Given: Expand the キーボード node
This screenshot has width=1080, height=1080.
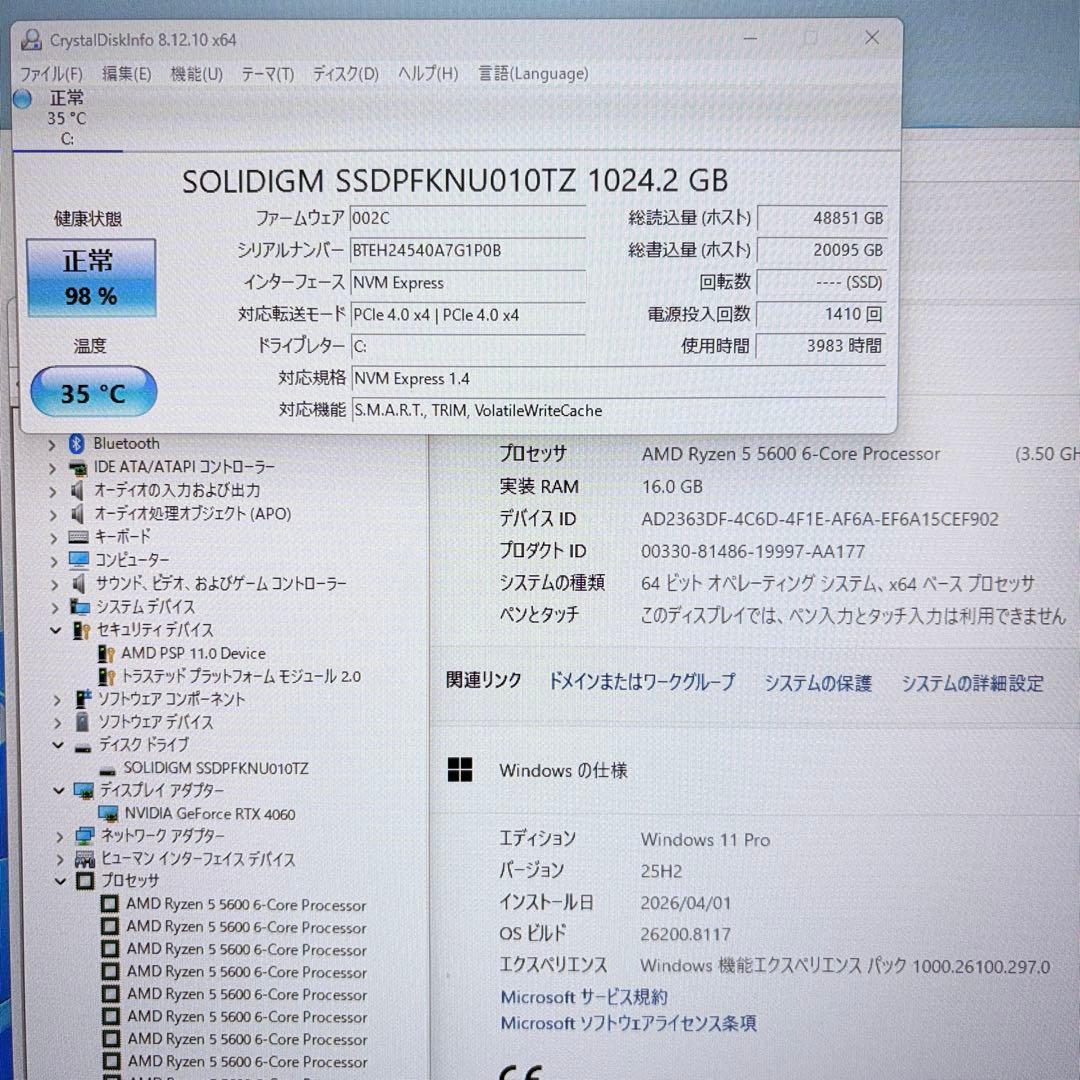Looking at the screenshot, I should tap(53, 538).
